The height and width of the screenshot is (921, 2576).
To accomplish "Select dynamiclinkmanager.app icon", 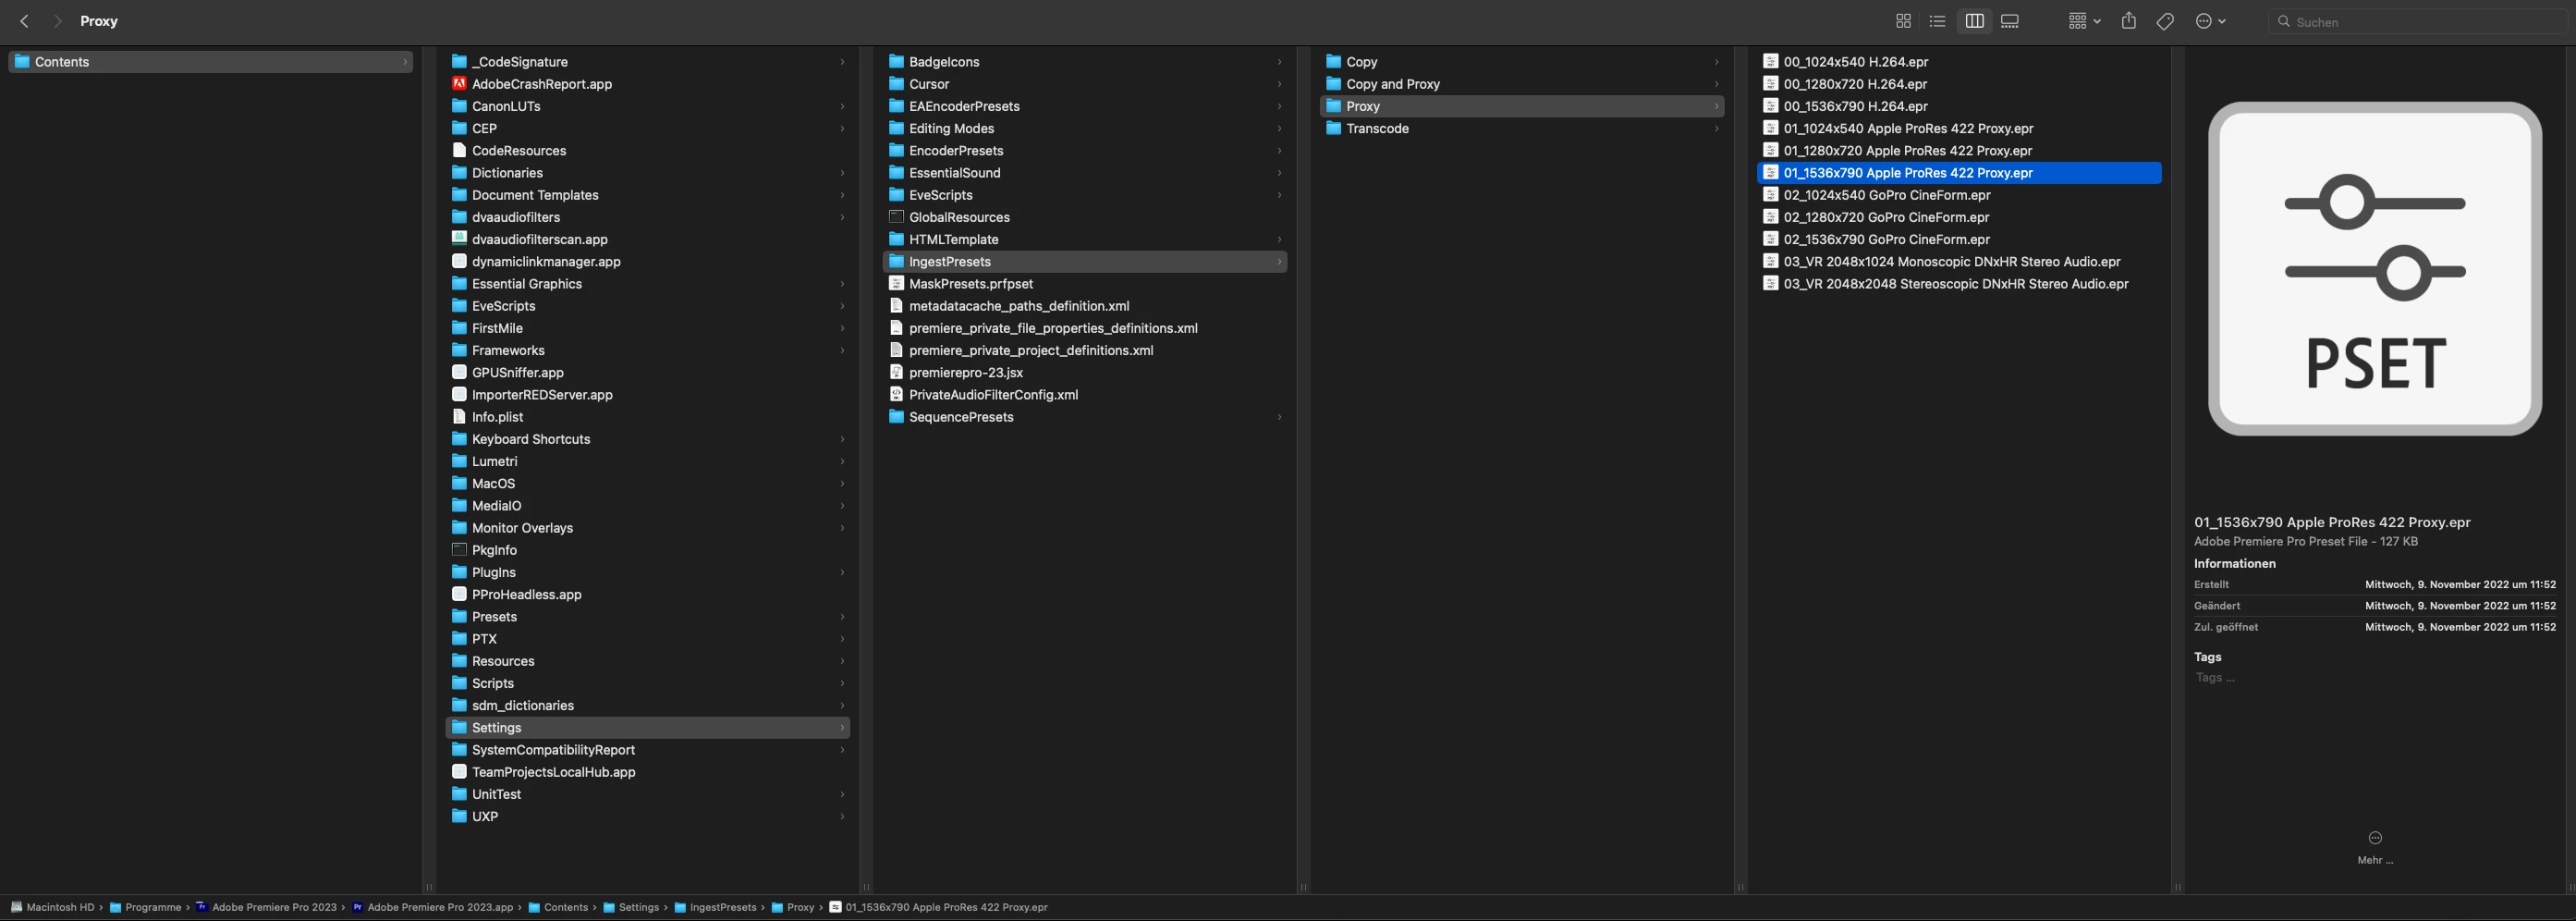I will [459, 262].
